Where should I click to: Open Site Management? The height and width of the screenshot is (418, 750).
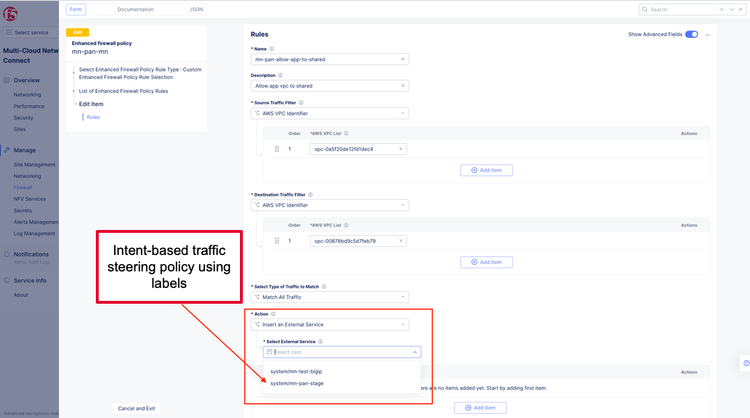[x=34, y=165]
